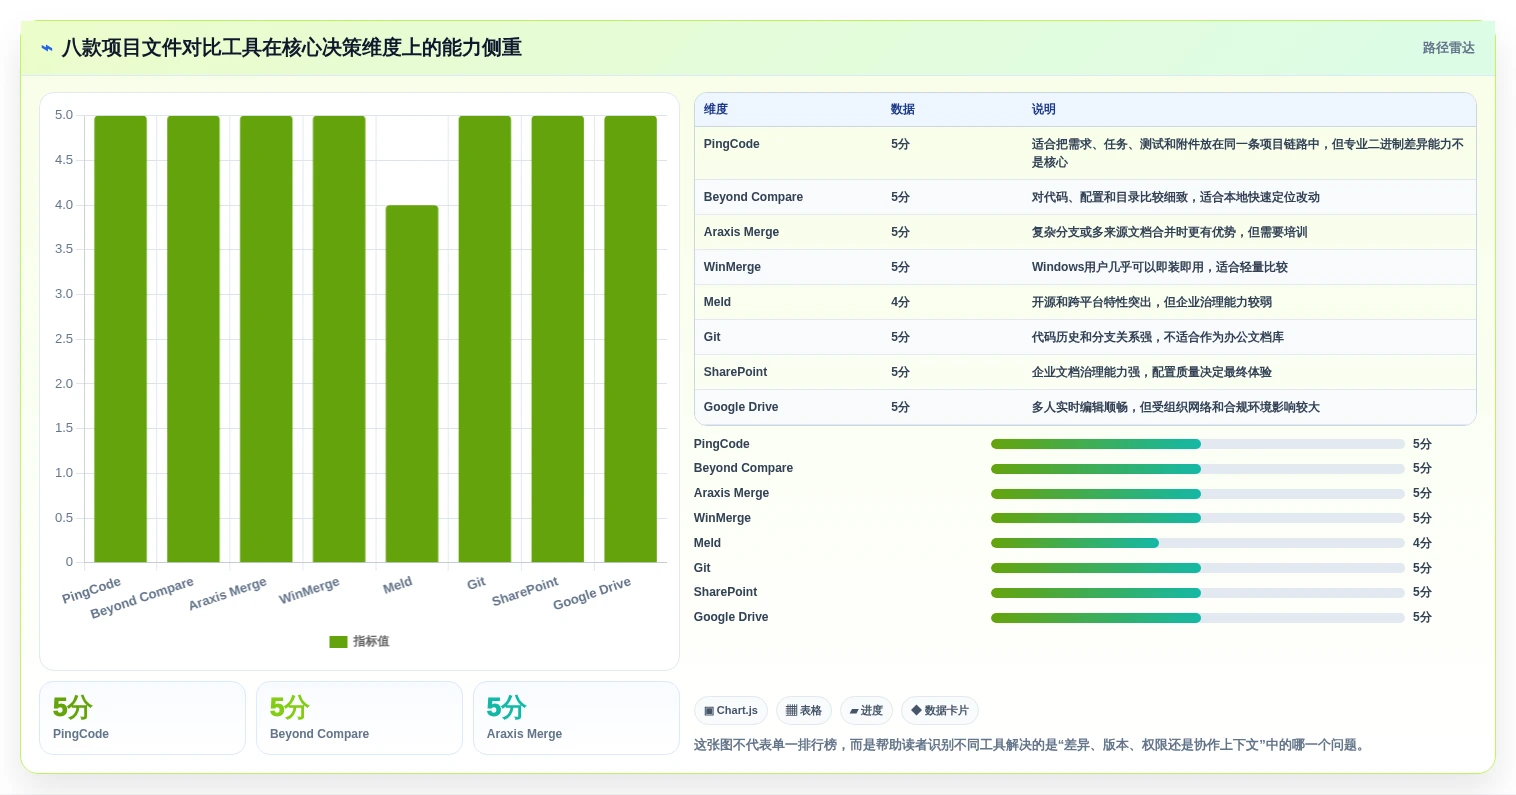Select the Meld bar in chart

pyautogui.click(x=412, y=384)
